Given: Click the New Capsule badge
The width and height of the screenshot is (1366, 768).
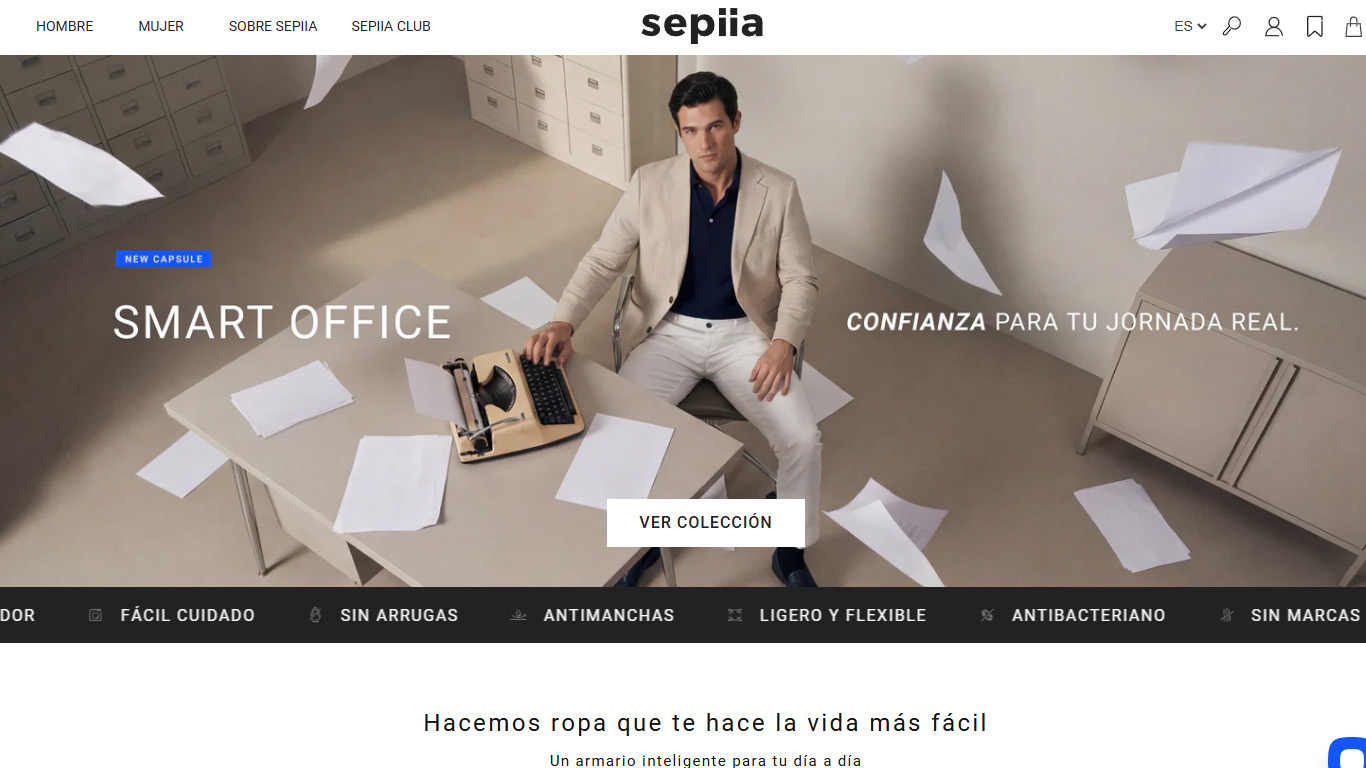Looking at the screenshot, I should (x=164, y=259).
